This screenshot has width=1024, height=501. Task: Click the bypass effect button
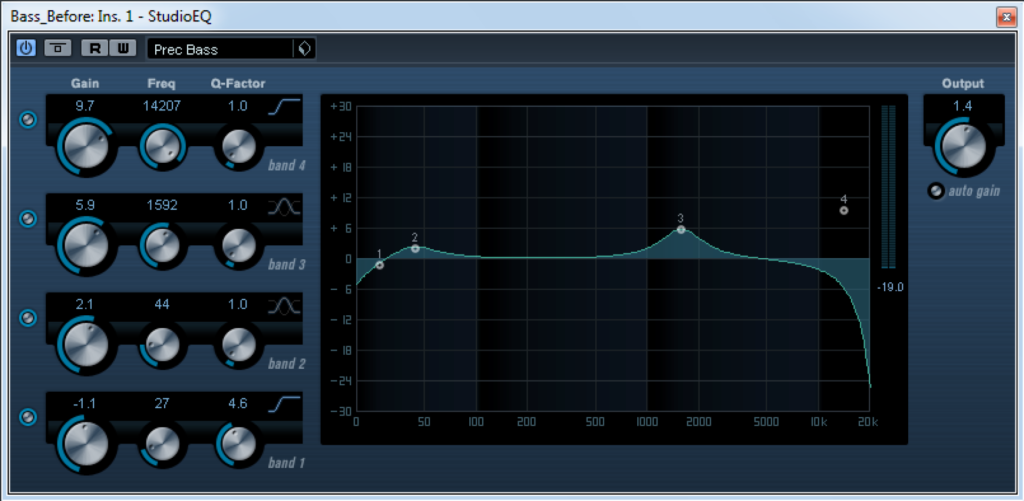coord(58,48)
